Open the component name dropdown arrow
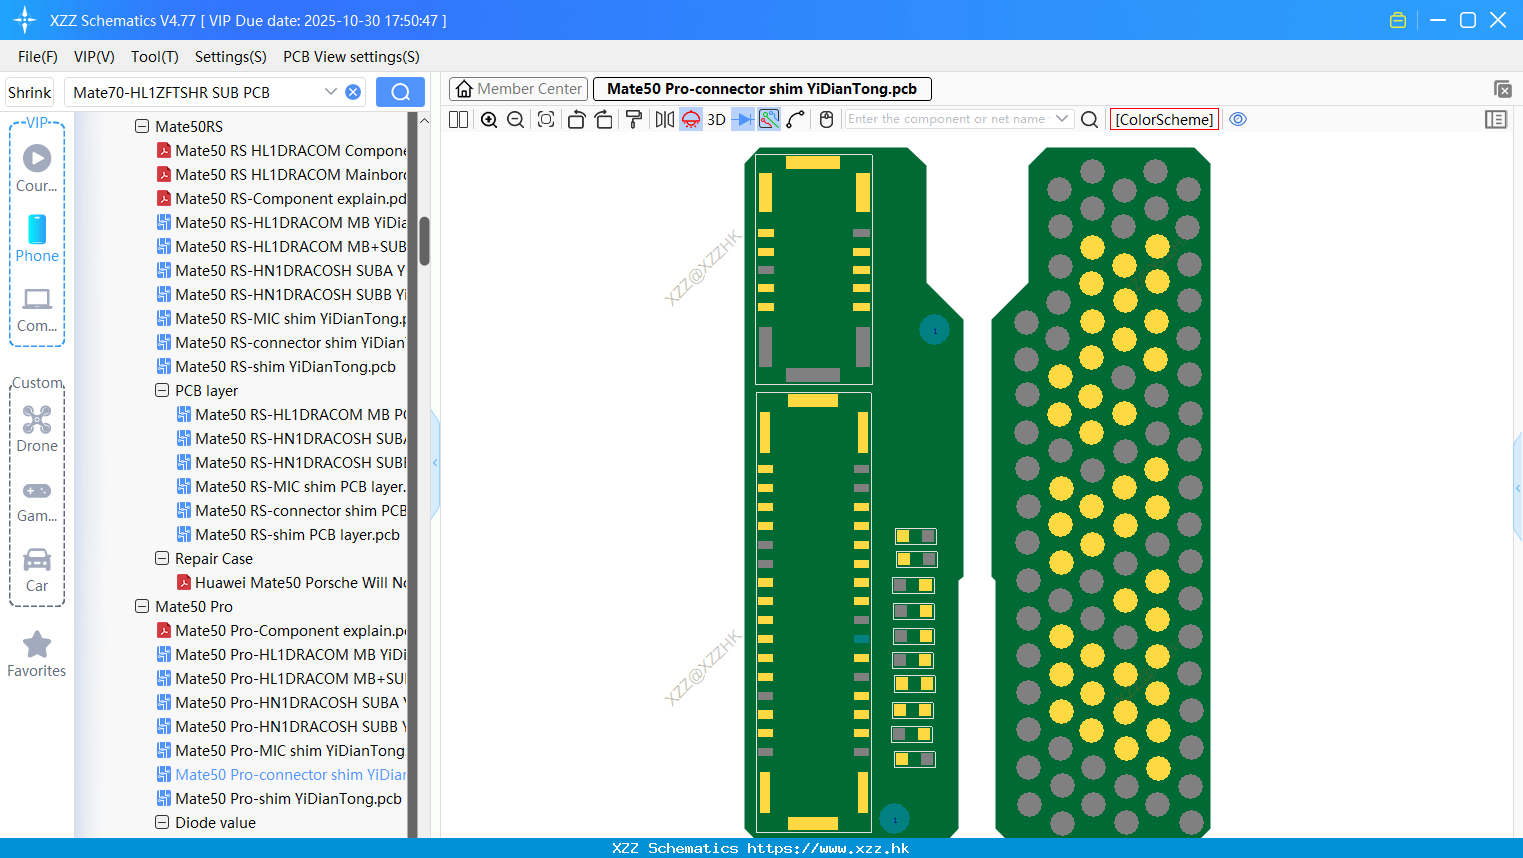This screenshot has width=1523, height=858. 1062,119
